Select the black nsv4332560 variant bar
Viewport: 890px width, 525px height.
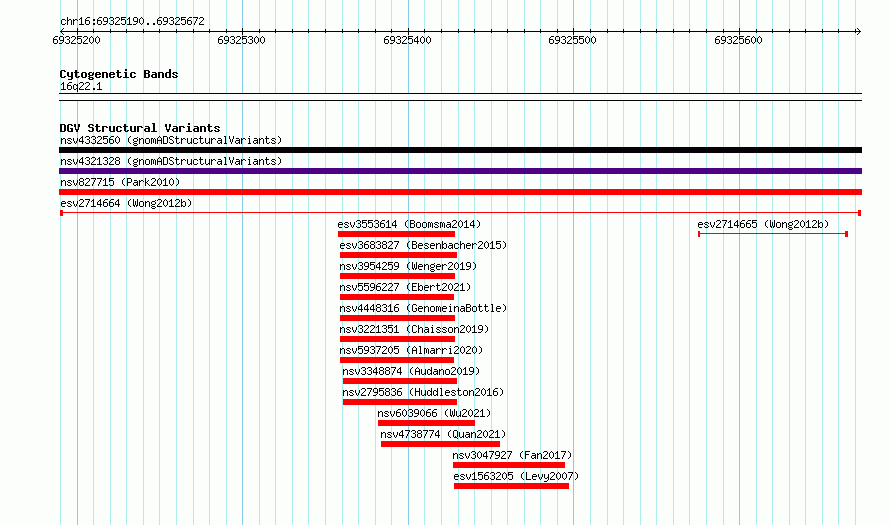[460, 150]
